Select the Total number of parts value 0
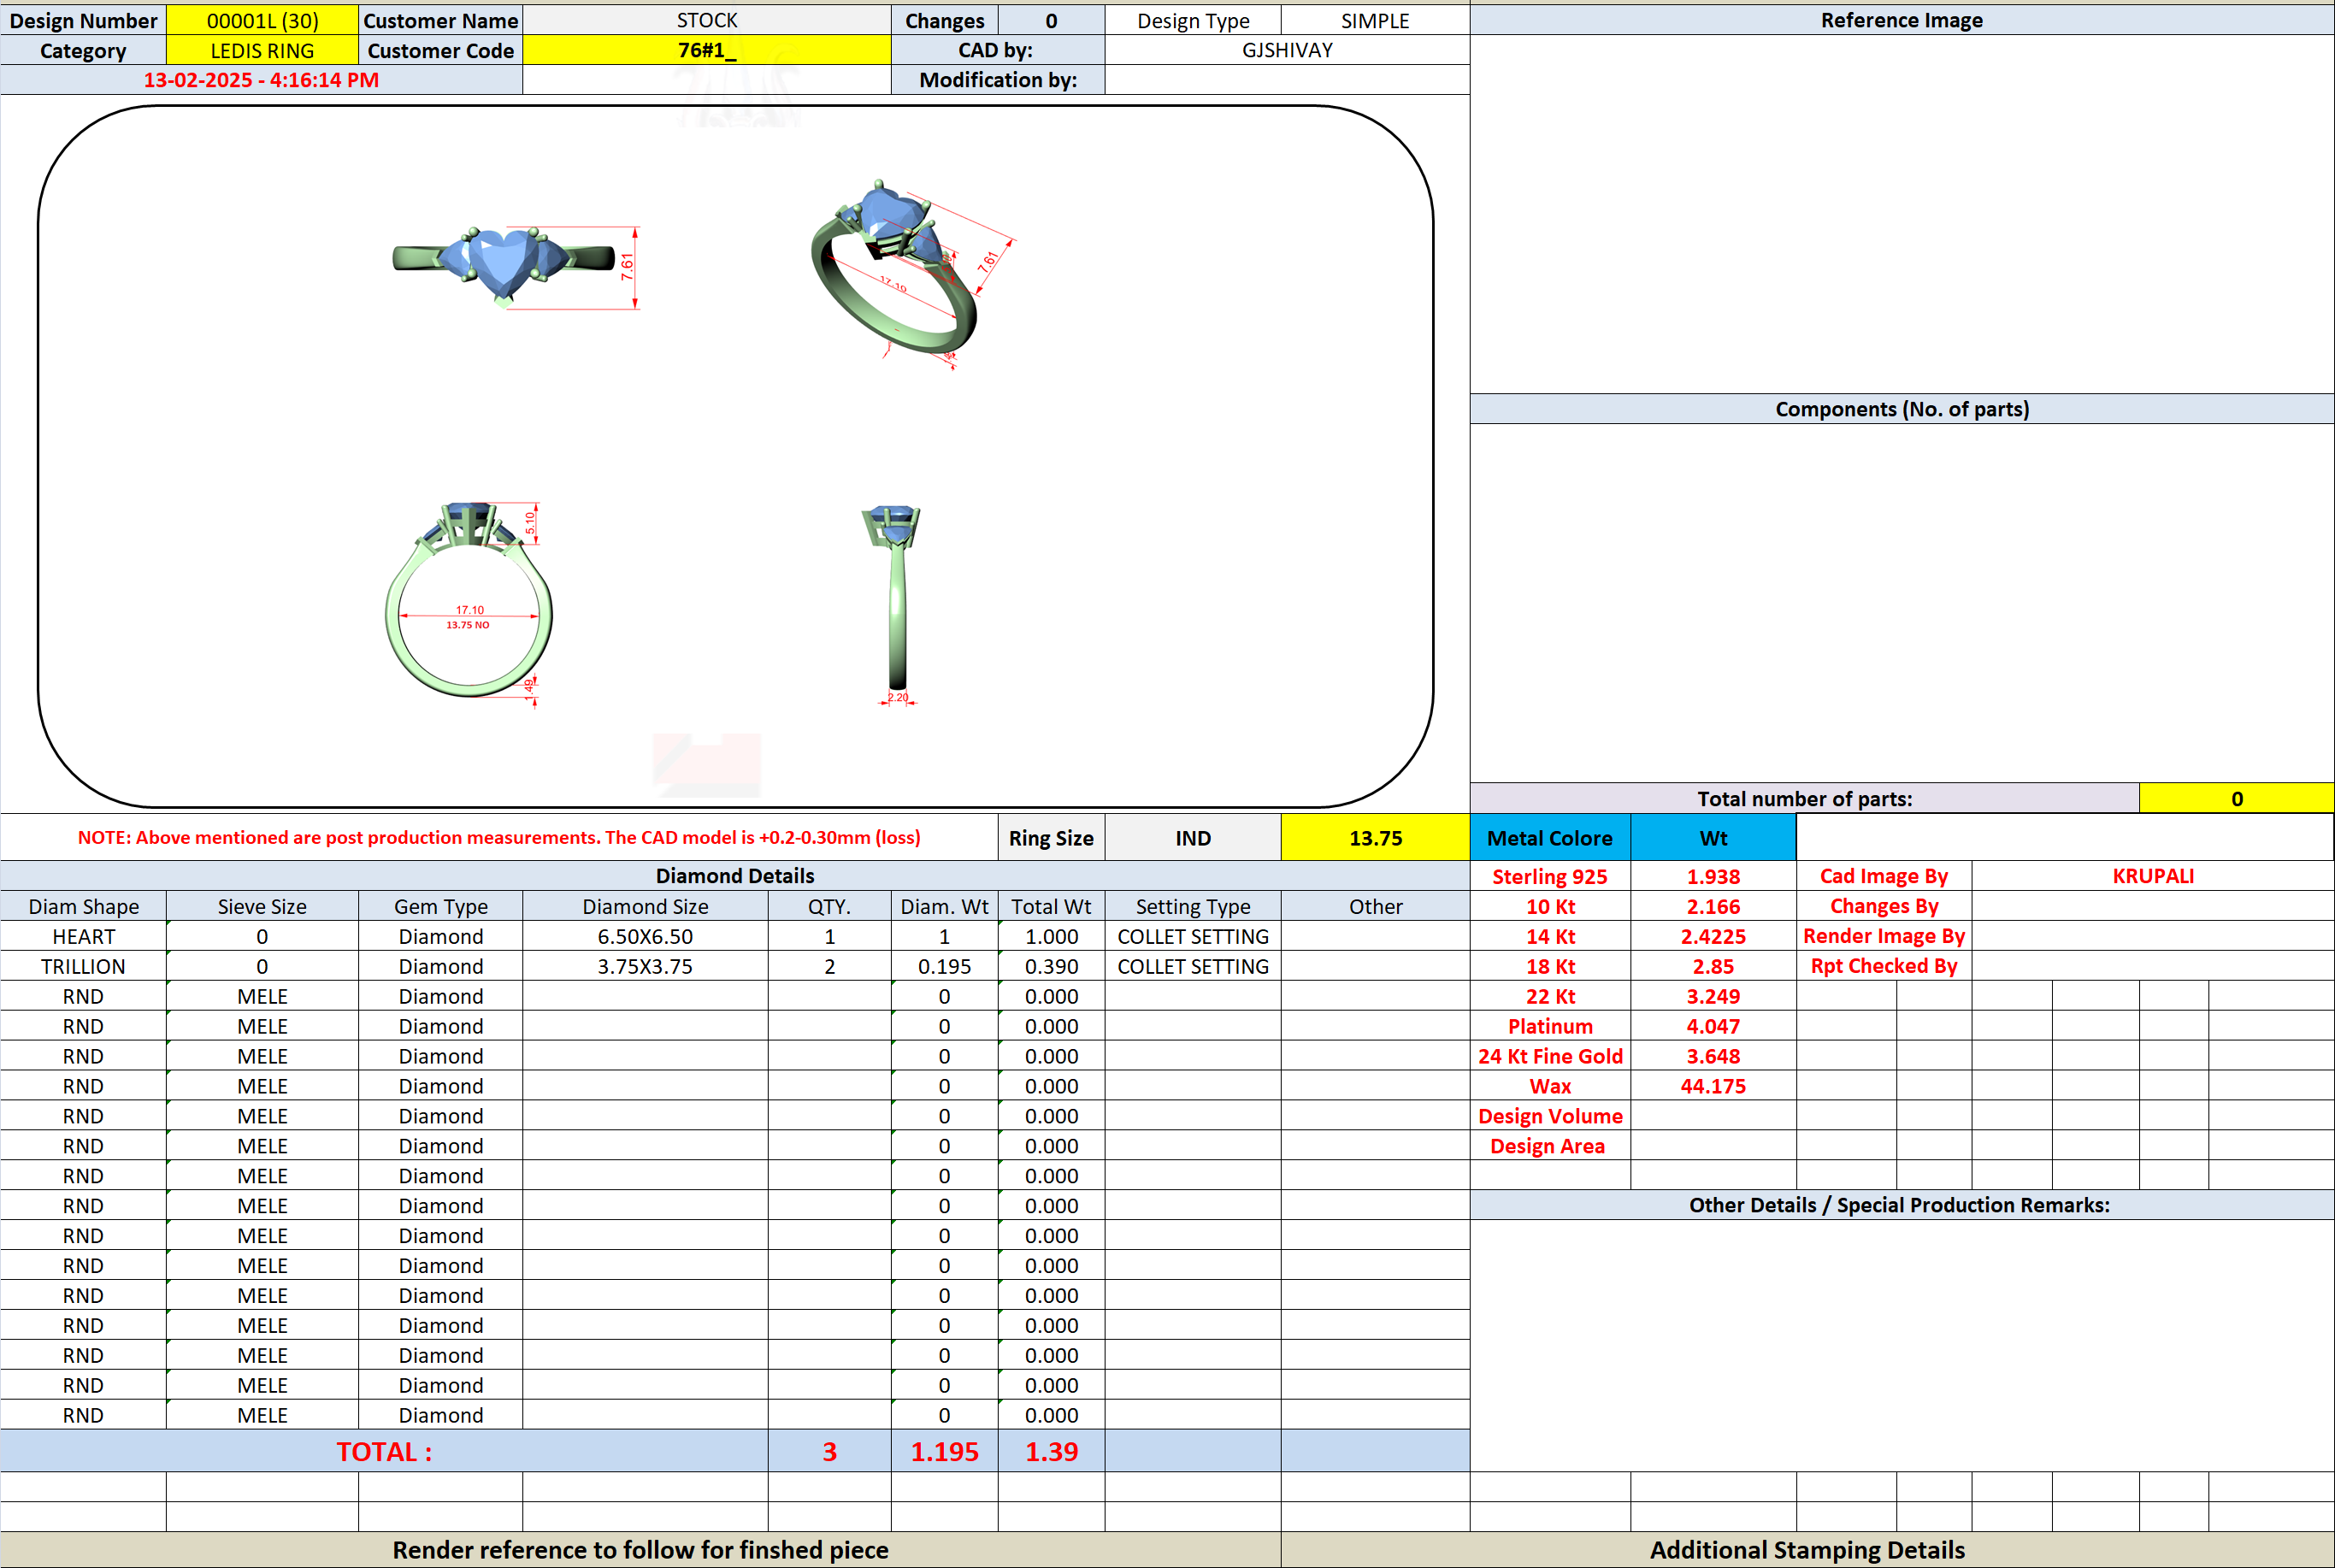This screenshot has height=1568, width=2335. [x=2236, y=798]
